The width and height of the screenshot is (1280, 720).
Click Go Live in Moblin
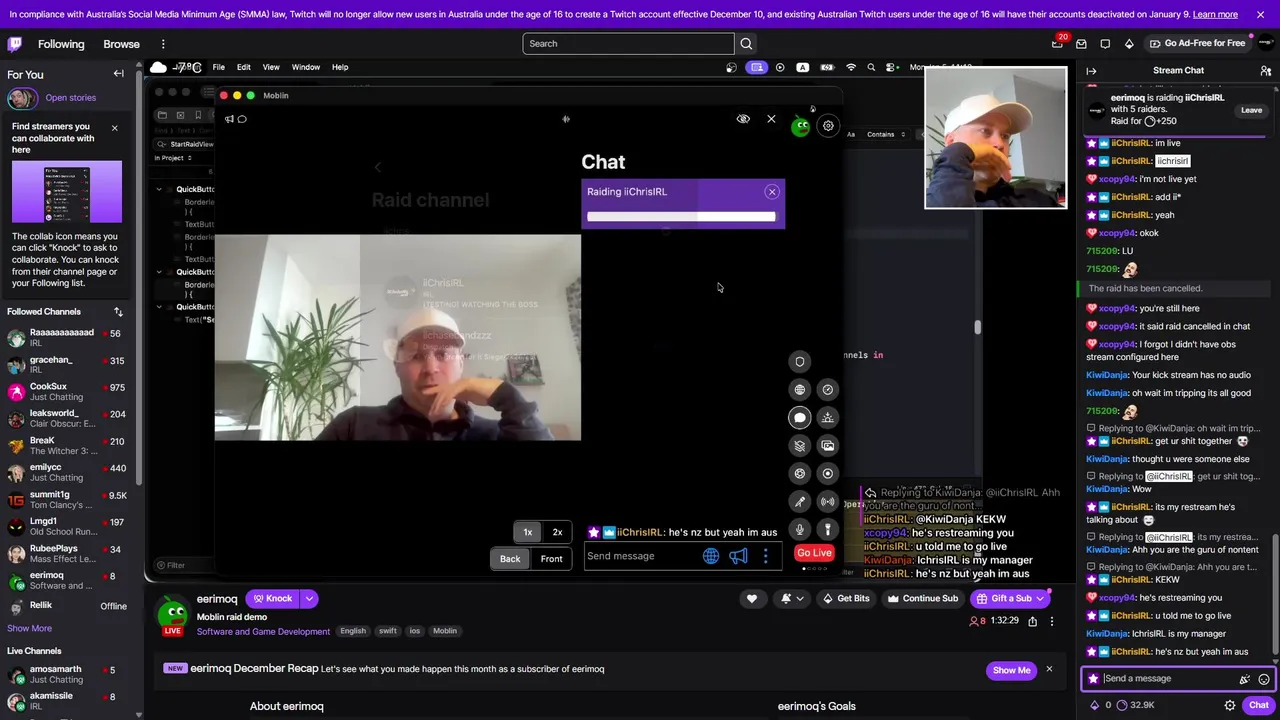point(814,553)
